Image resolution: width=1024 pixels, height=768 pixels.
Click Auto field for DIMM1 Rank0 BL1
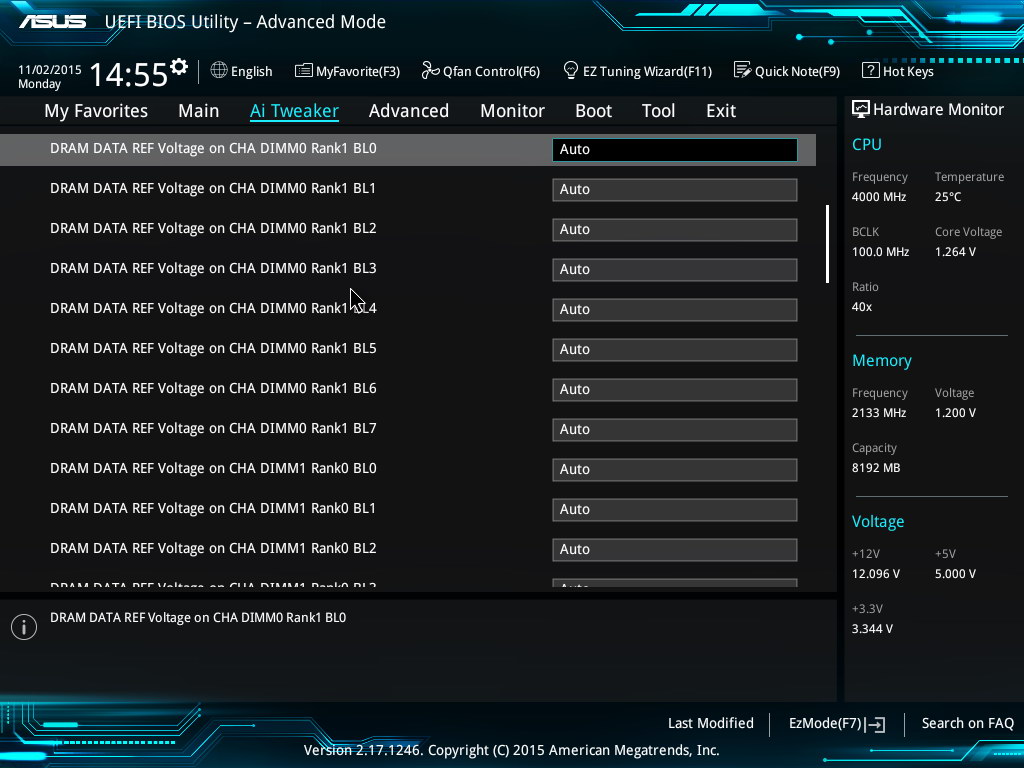point(674,509)
